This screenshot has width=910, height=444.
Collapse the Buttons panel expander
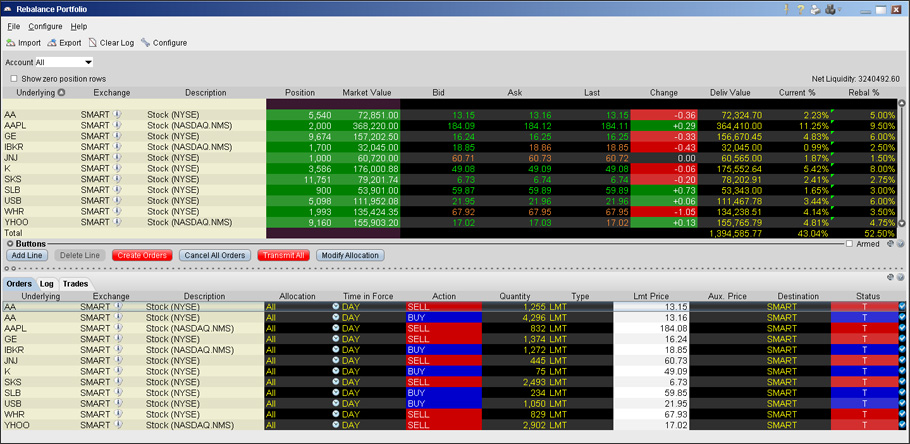coord(10,244)
